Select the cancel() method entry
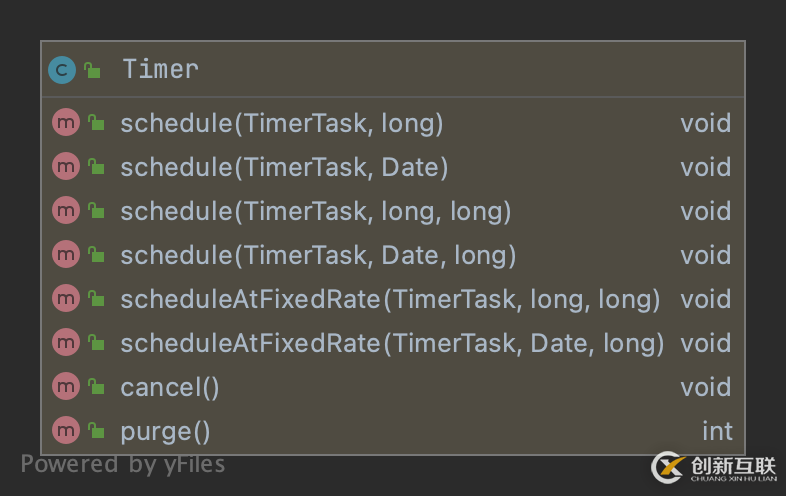The width and height of the screenshot is (786, 496). (393, 387)
